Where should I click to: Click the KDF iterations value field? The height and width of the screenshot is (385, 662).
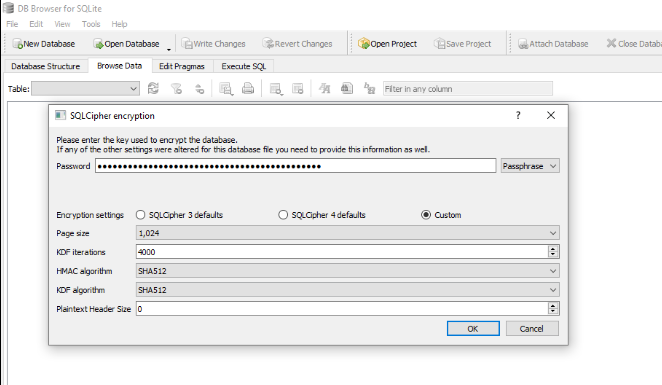[342, 252]
